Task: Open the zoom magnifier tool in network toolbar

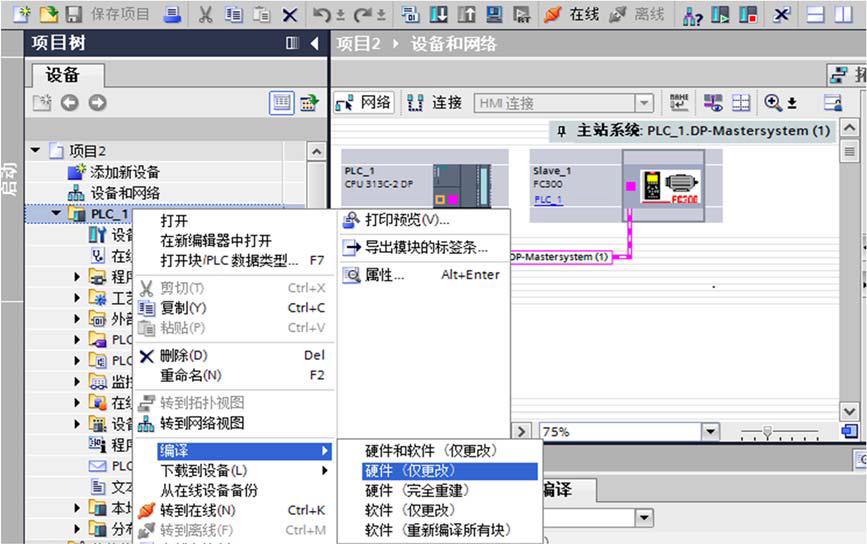Action: click(x=773, y=103)
